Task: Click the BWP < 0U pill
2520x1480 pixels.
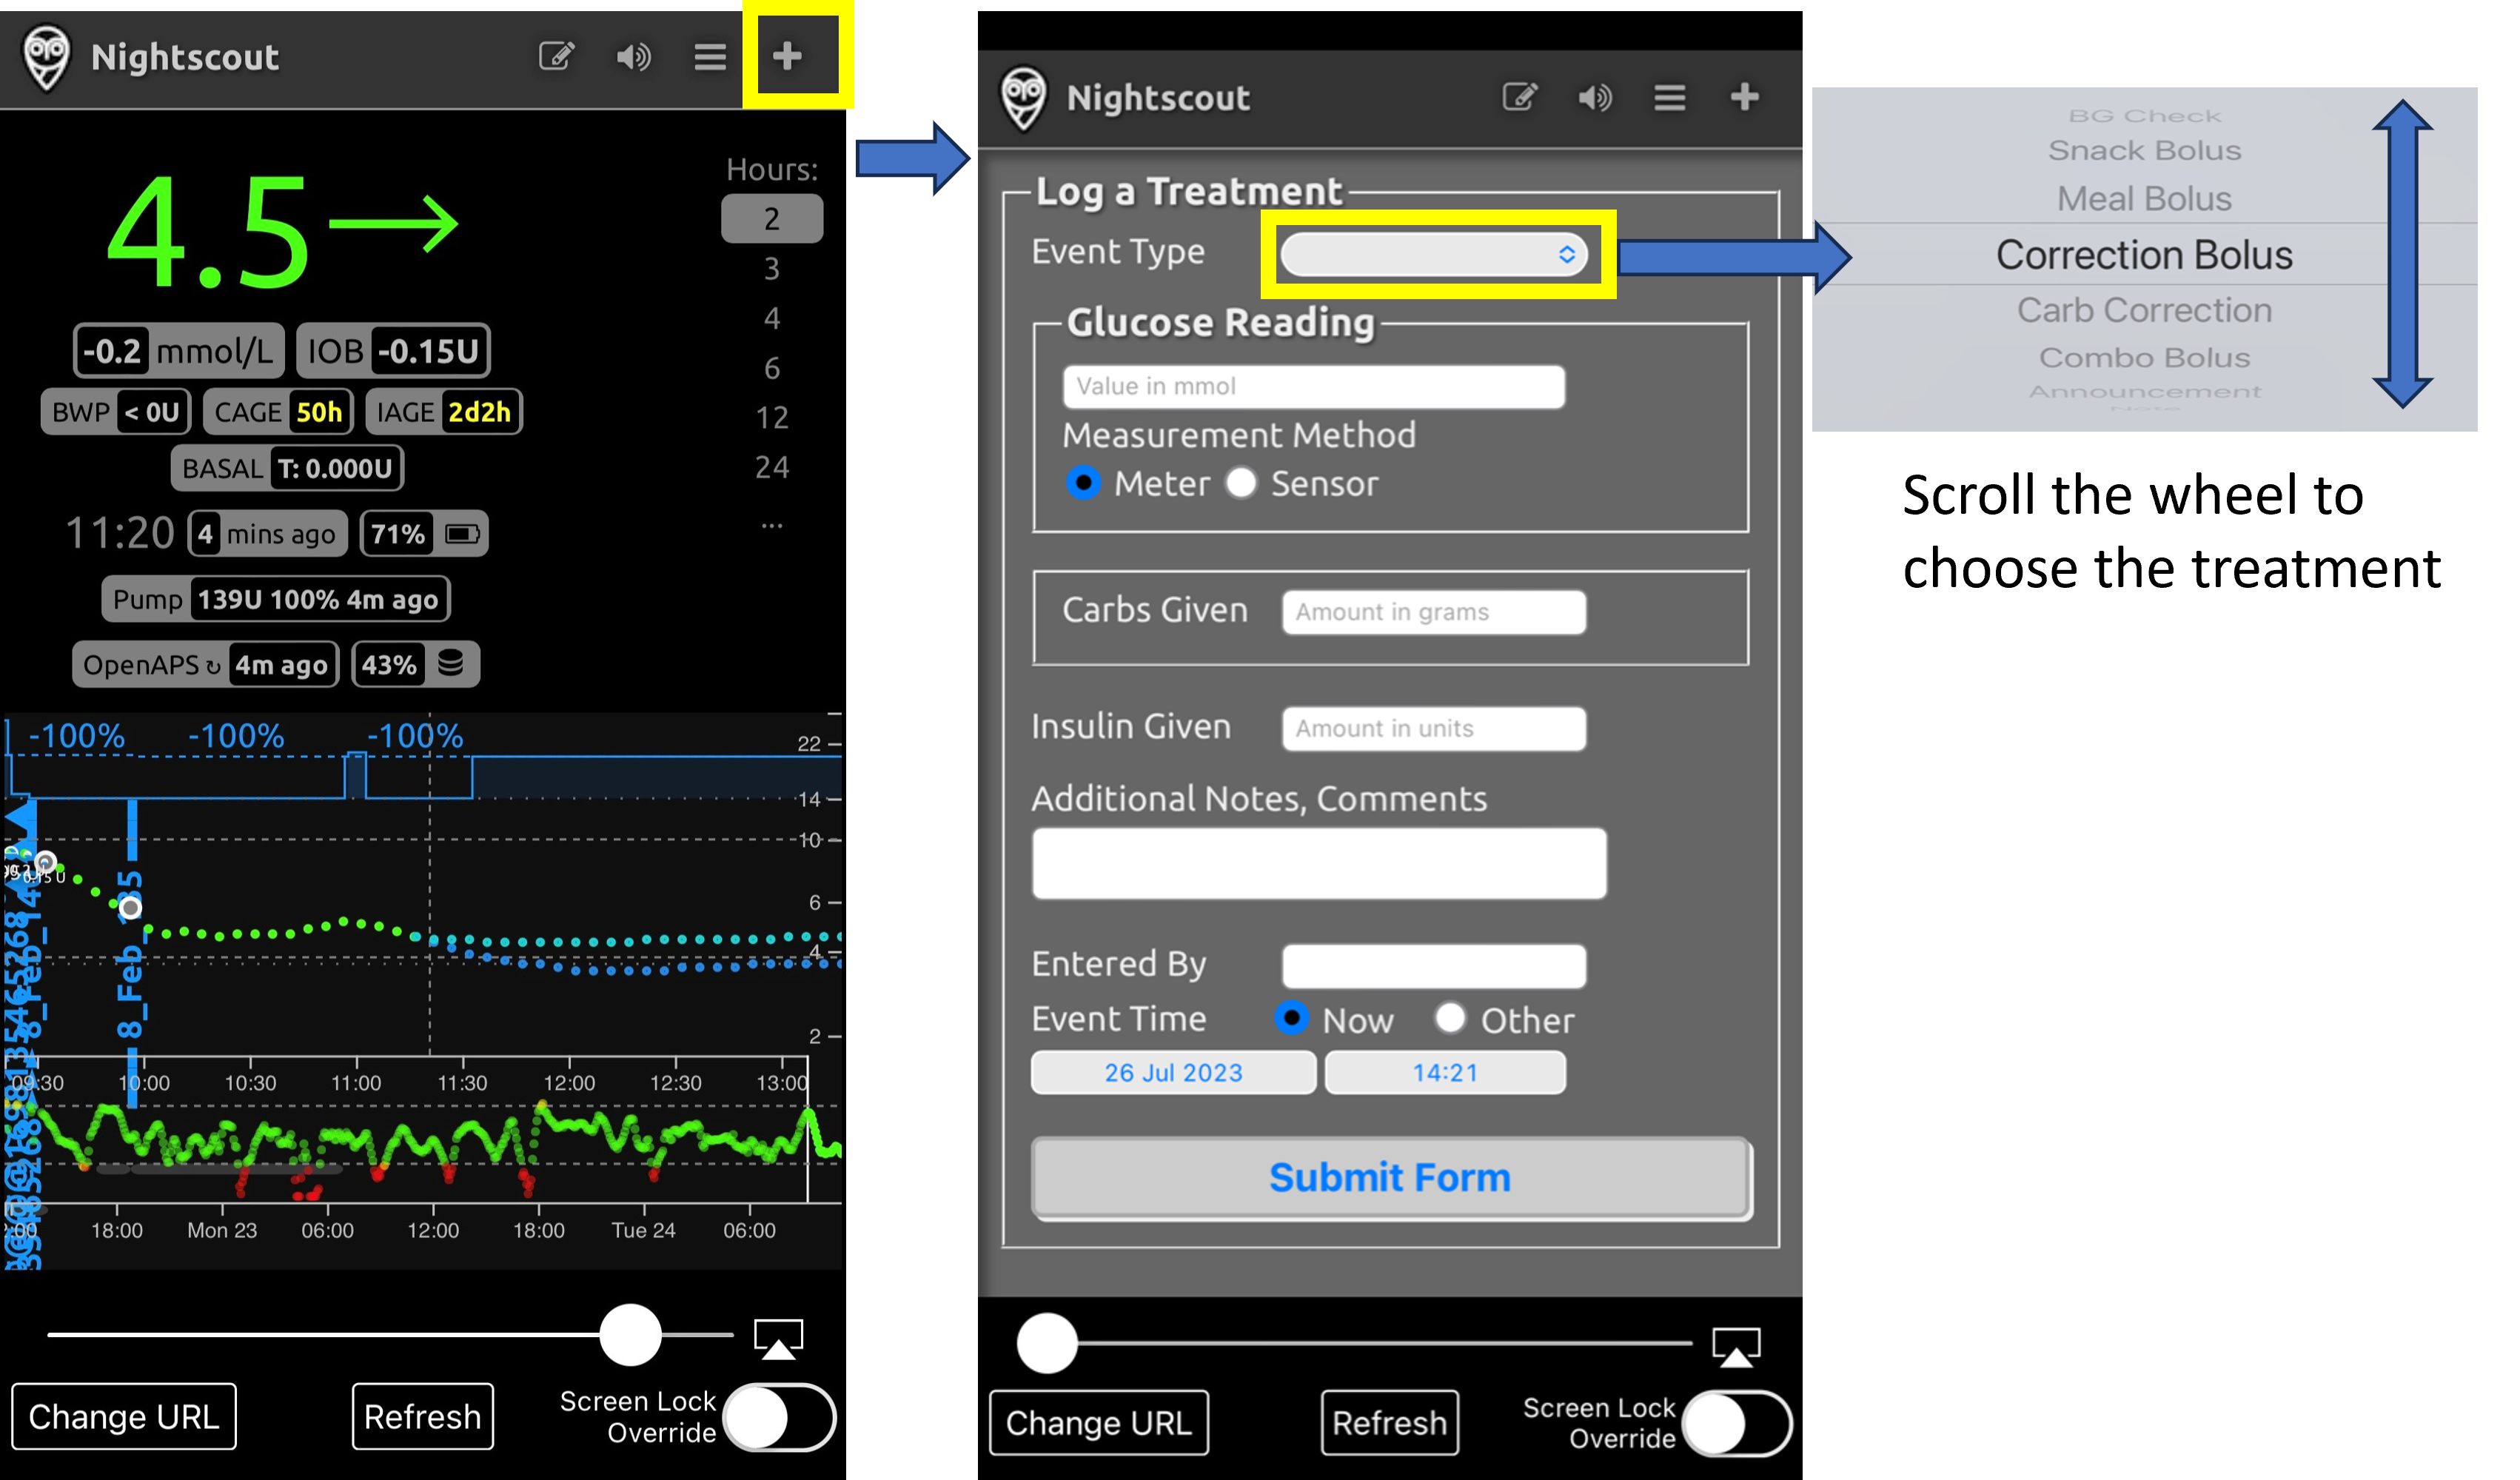Action: click(116, 412)
